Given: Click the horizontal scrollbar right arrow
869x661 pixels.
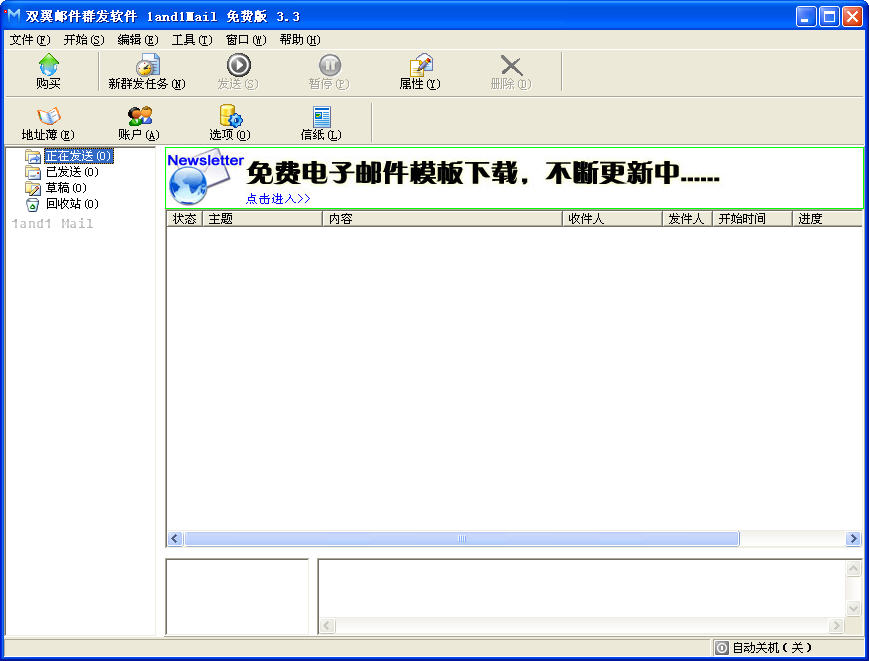Looking at the screenshot, I should coord(854,538).
